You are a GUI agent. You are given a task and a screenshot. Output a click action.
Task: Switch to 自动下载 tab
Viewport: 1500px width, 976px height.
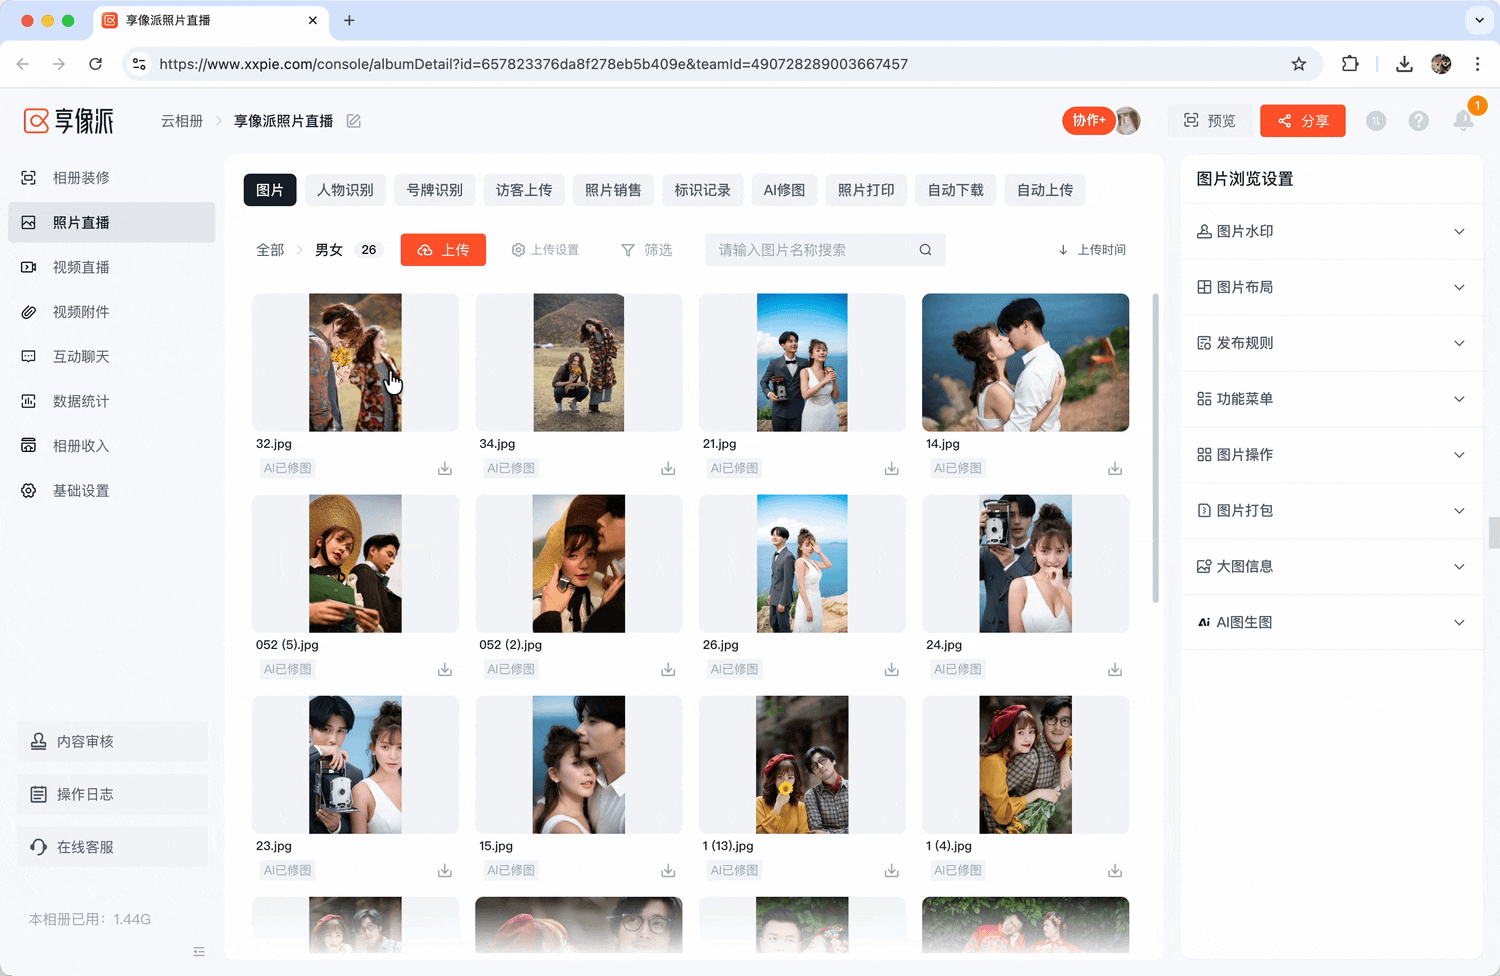pyautogui.click(x=956, y=190)
